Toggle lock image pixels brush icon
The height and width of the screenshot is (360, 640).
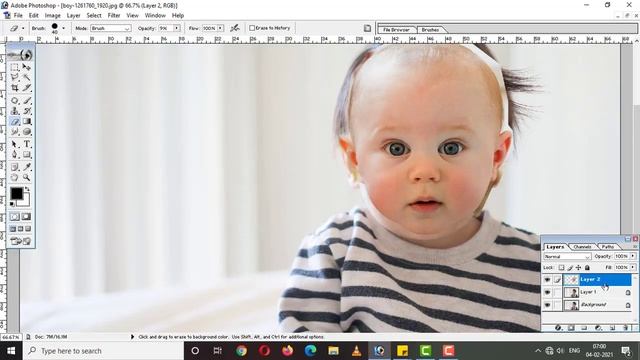(x=570, y=268)
